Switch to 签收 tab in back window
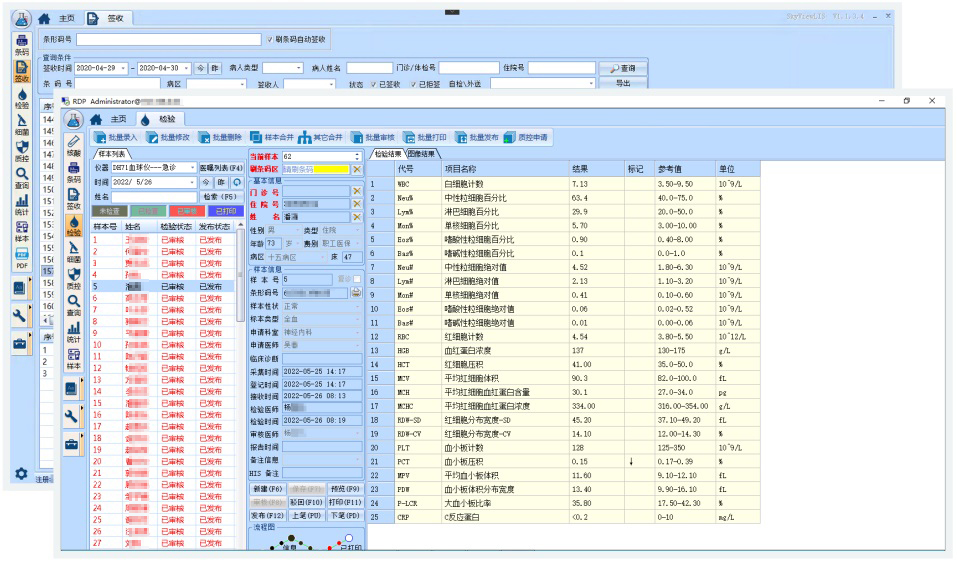 107,18
